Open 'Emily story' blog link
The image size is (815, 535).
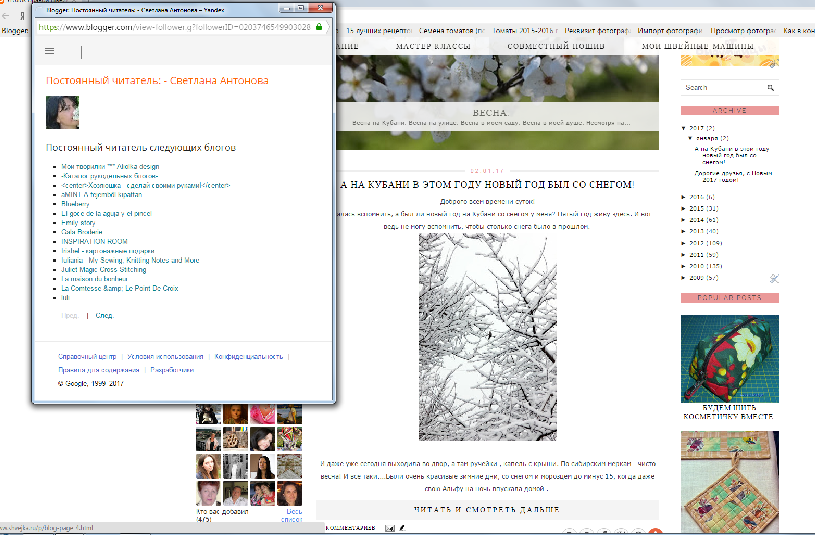tap(78, 223)
